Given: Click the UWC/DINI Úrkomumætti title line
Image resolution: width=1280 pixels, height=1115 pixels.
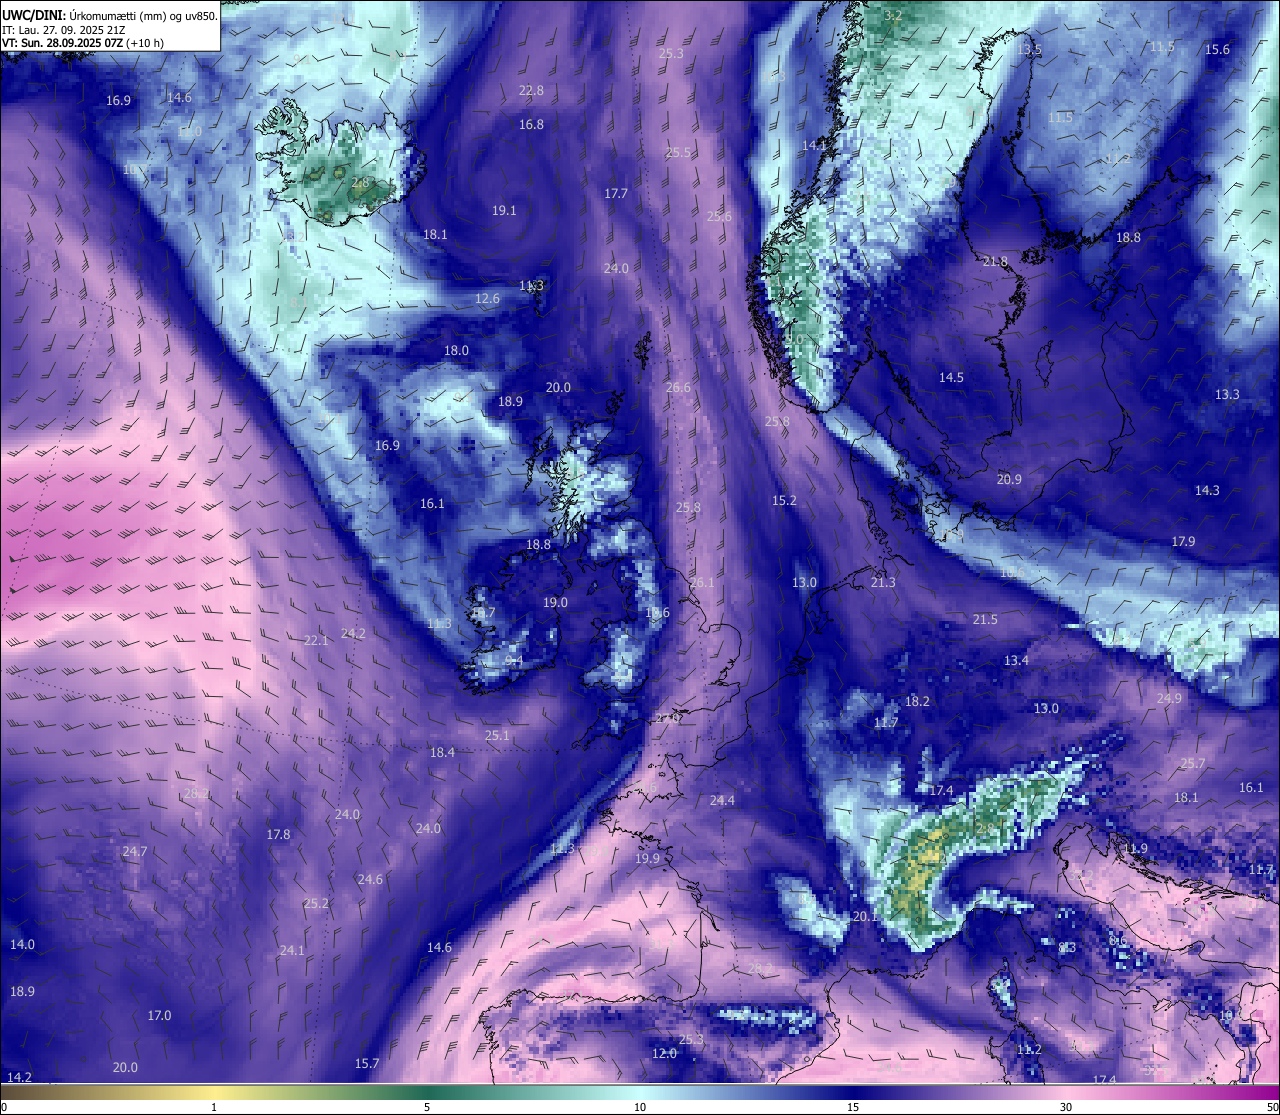Looking at the screenshot, I should [x=109, y=15].
